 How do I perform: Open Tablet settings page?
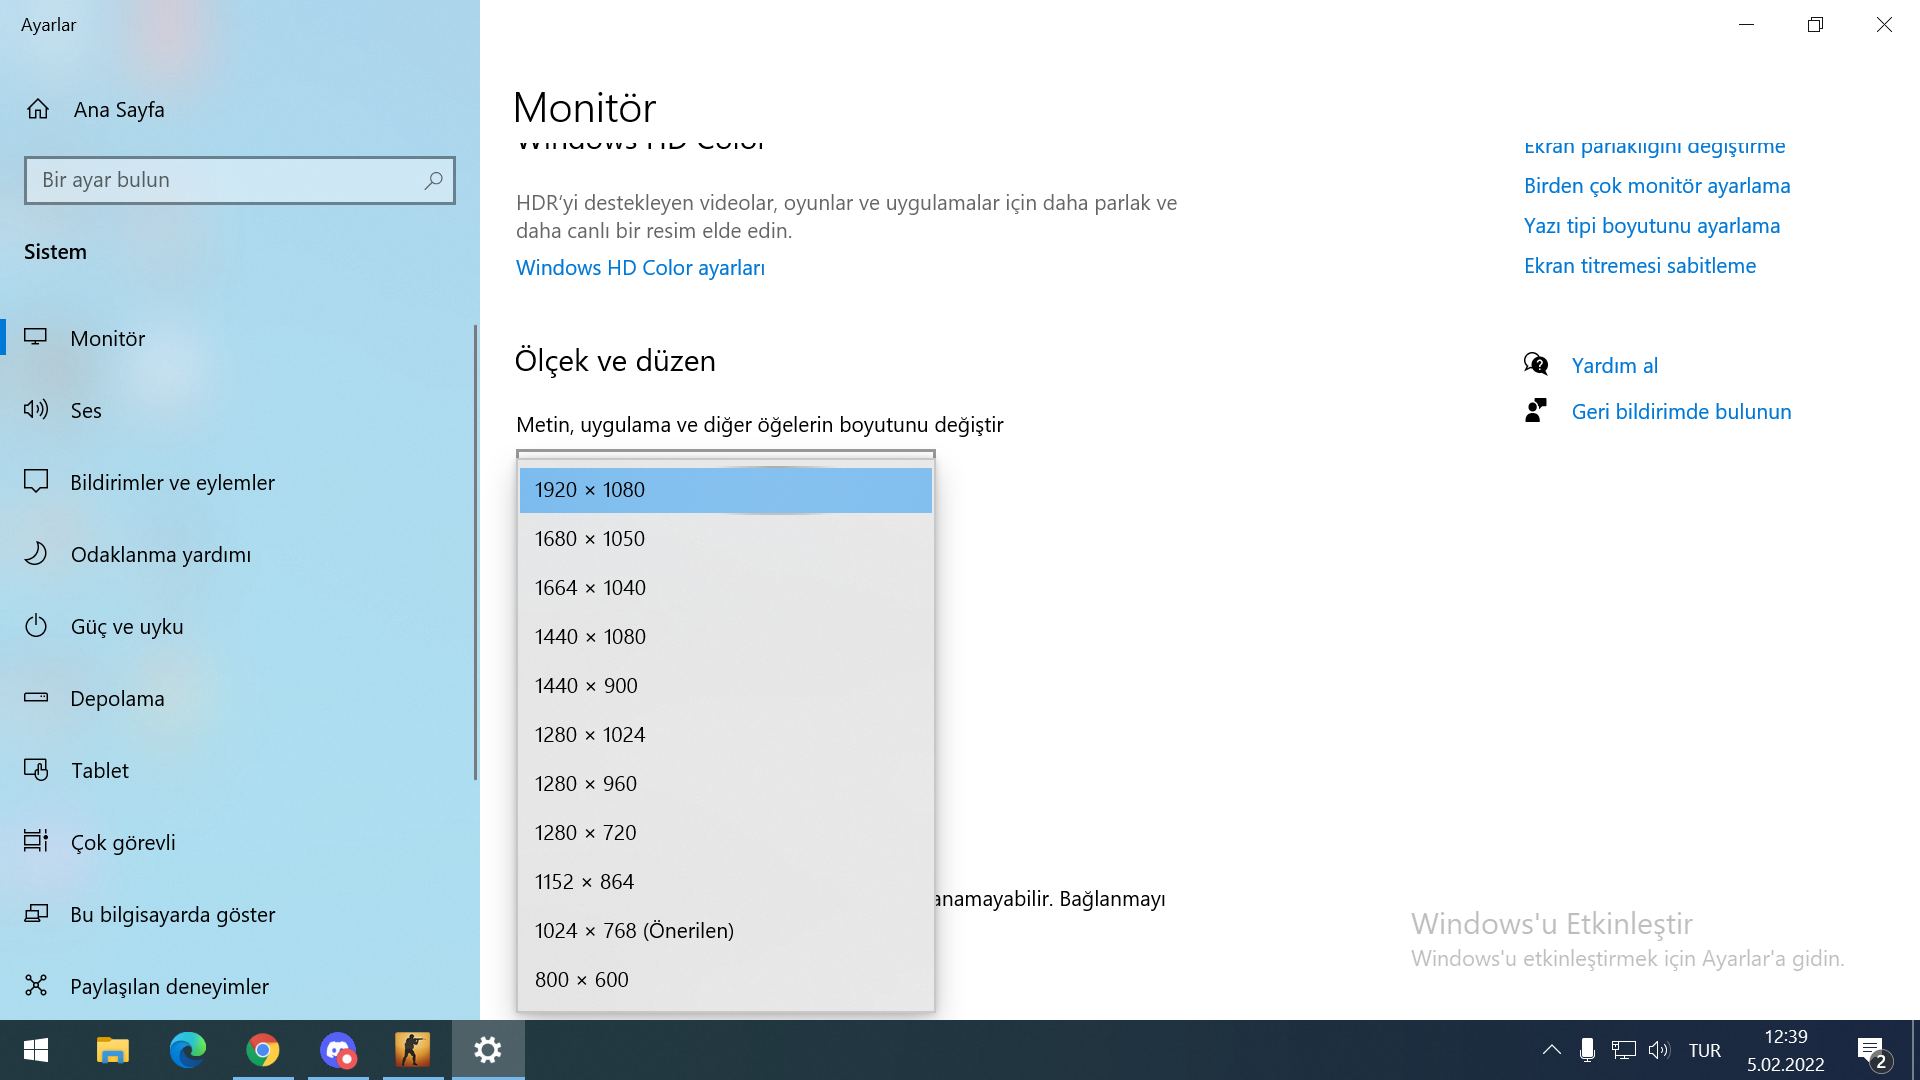(x=99, y=771)
